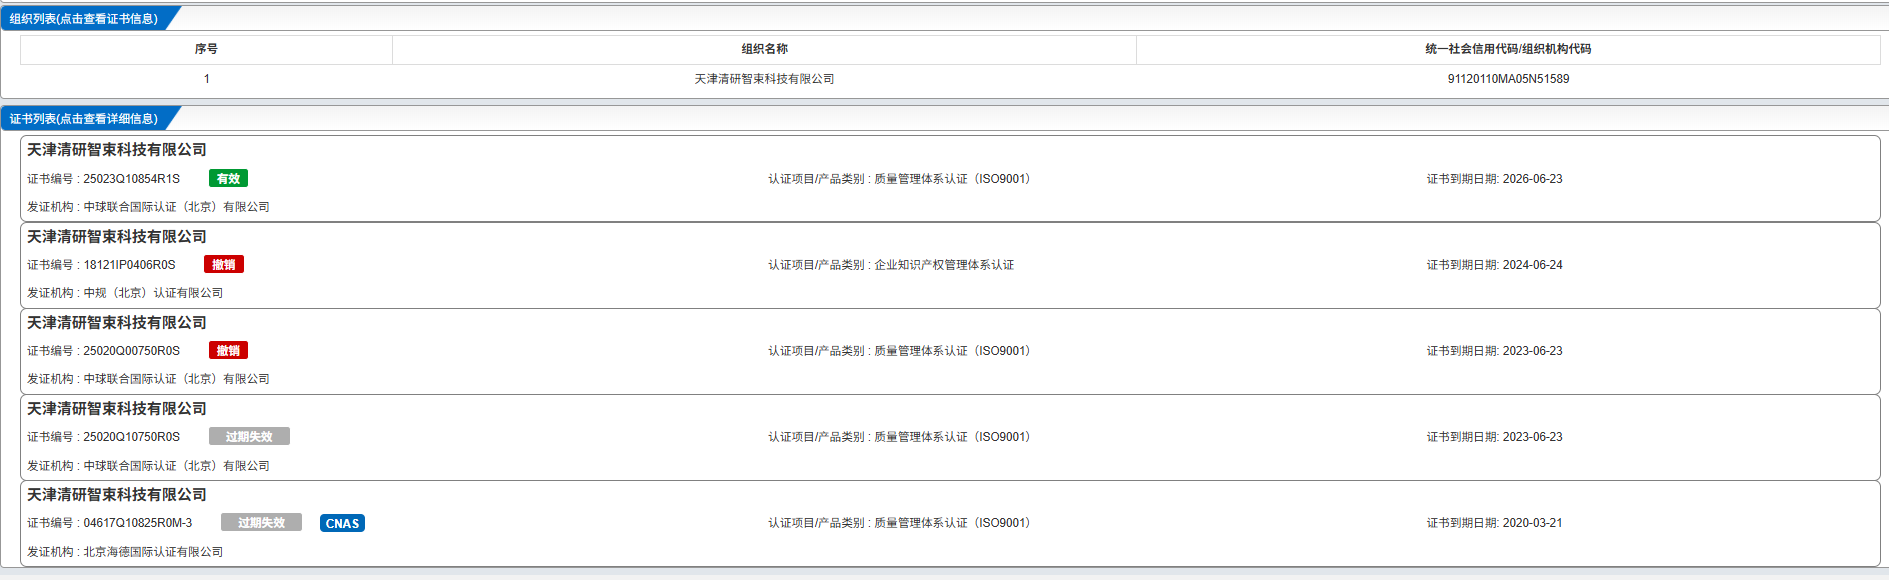
Task: Click certificate number 25020Q00750R0S
Action: point(131,351)
